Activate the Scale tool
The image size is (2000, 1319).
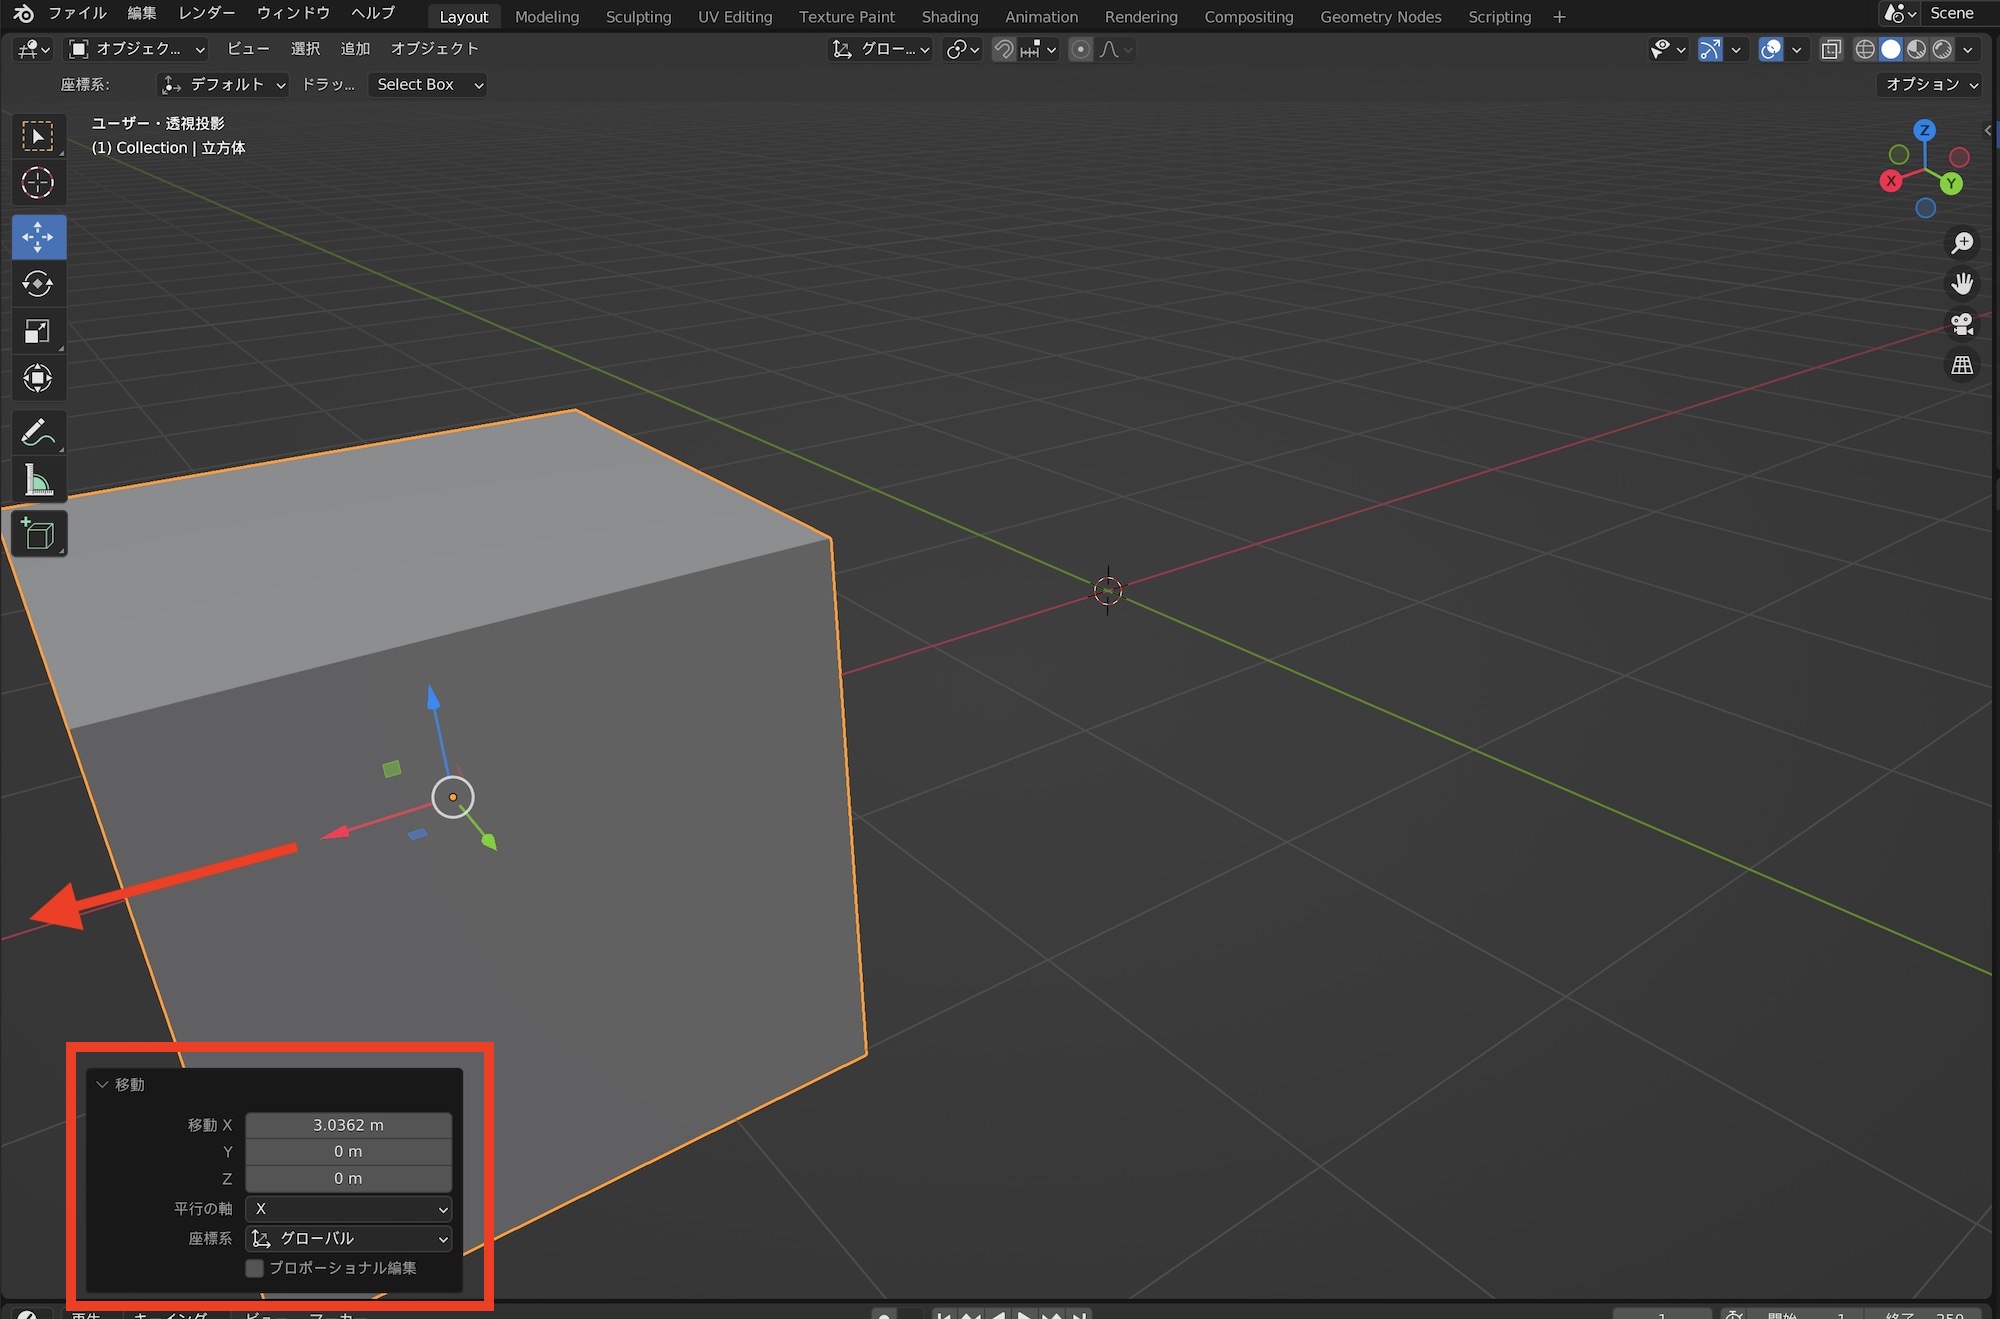click(38, 331)
